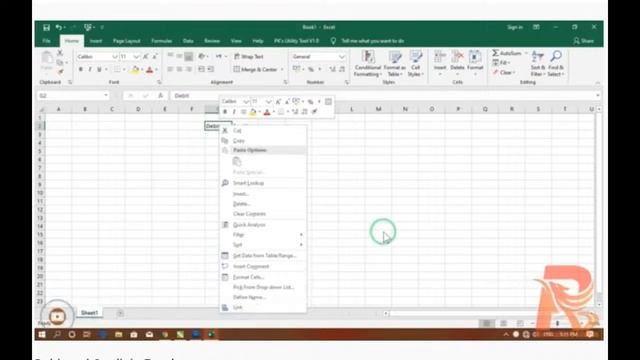Viewport: 640px width, 360px height.
Task: Open Find & Select menu
Action: 556,64
